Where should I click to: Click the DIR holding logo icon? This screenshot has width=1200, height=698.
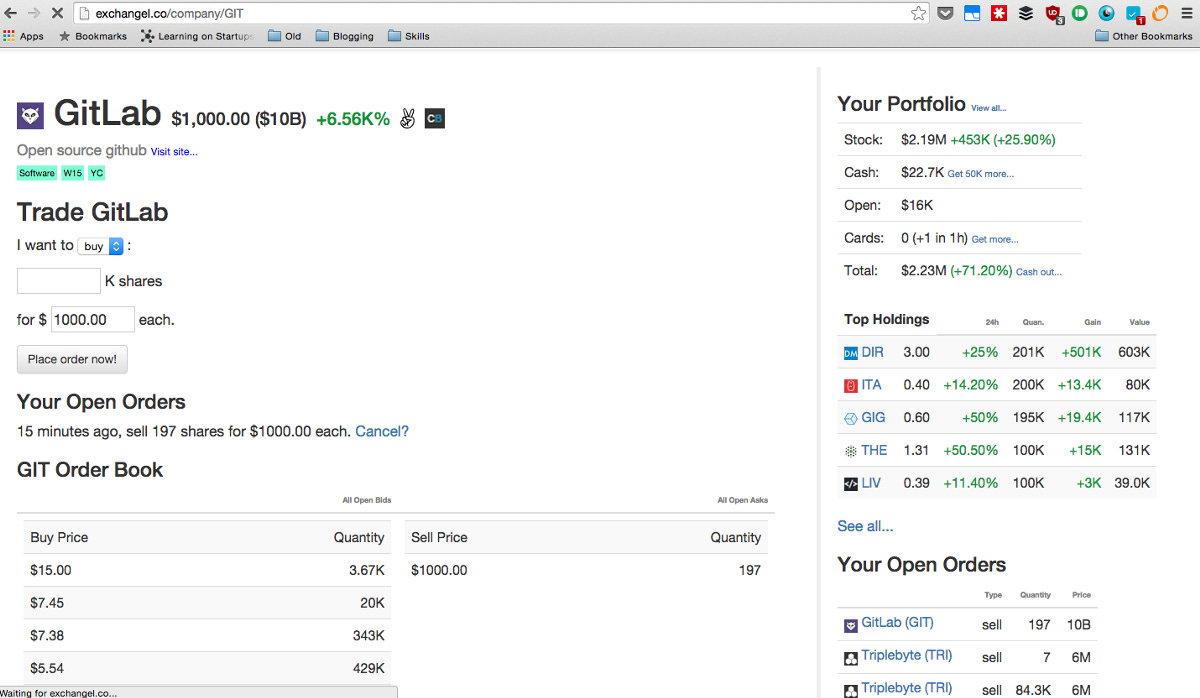click(851, 353)
